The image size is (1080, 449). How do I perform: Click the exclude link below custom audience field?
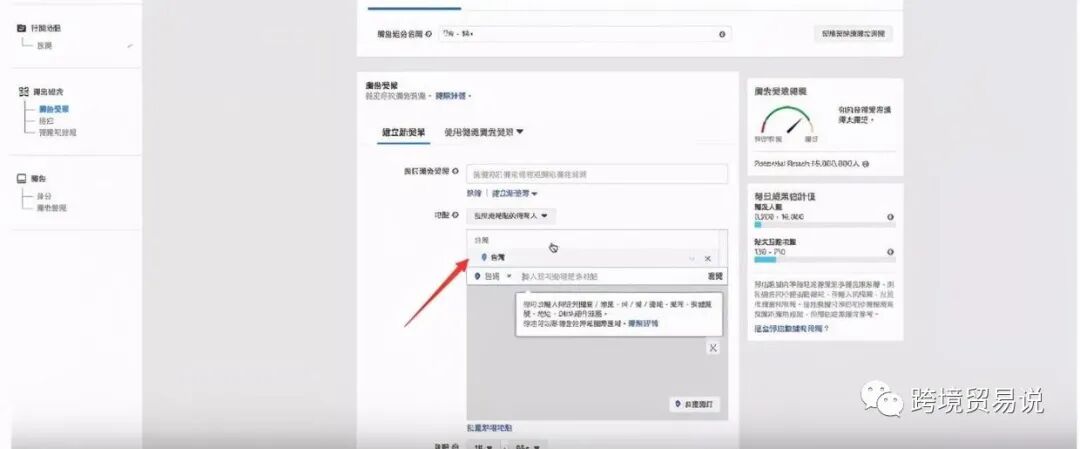pyautogui.click(x=474, y=194)
